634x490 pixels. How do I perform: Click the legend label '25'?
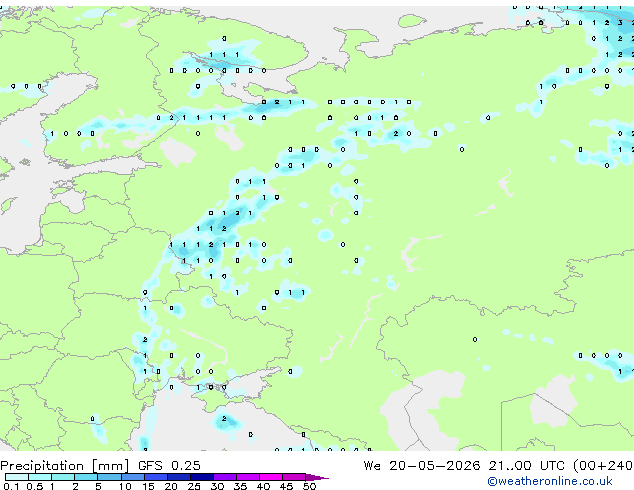point(194,486)
